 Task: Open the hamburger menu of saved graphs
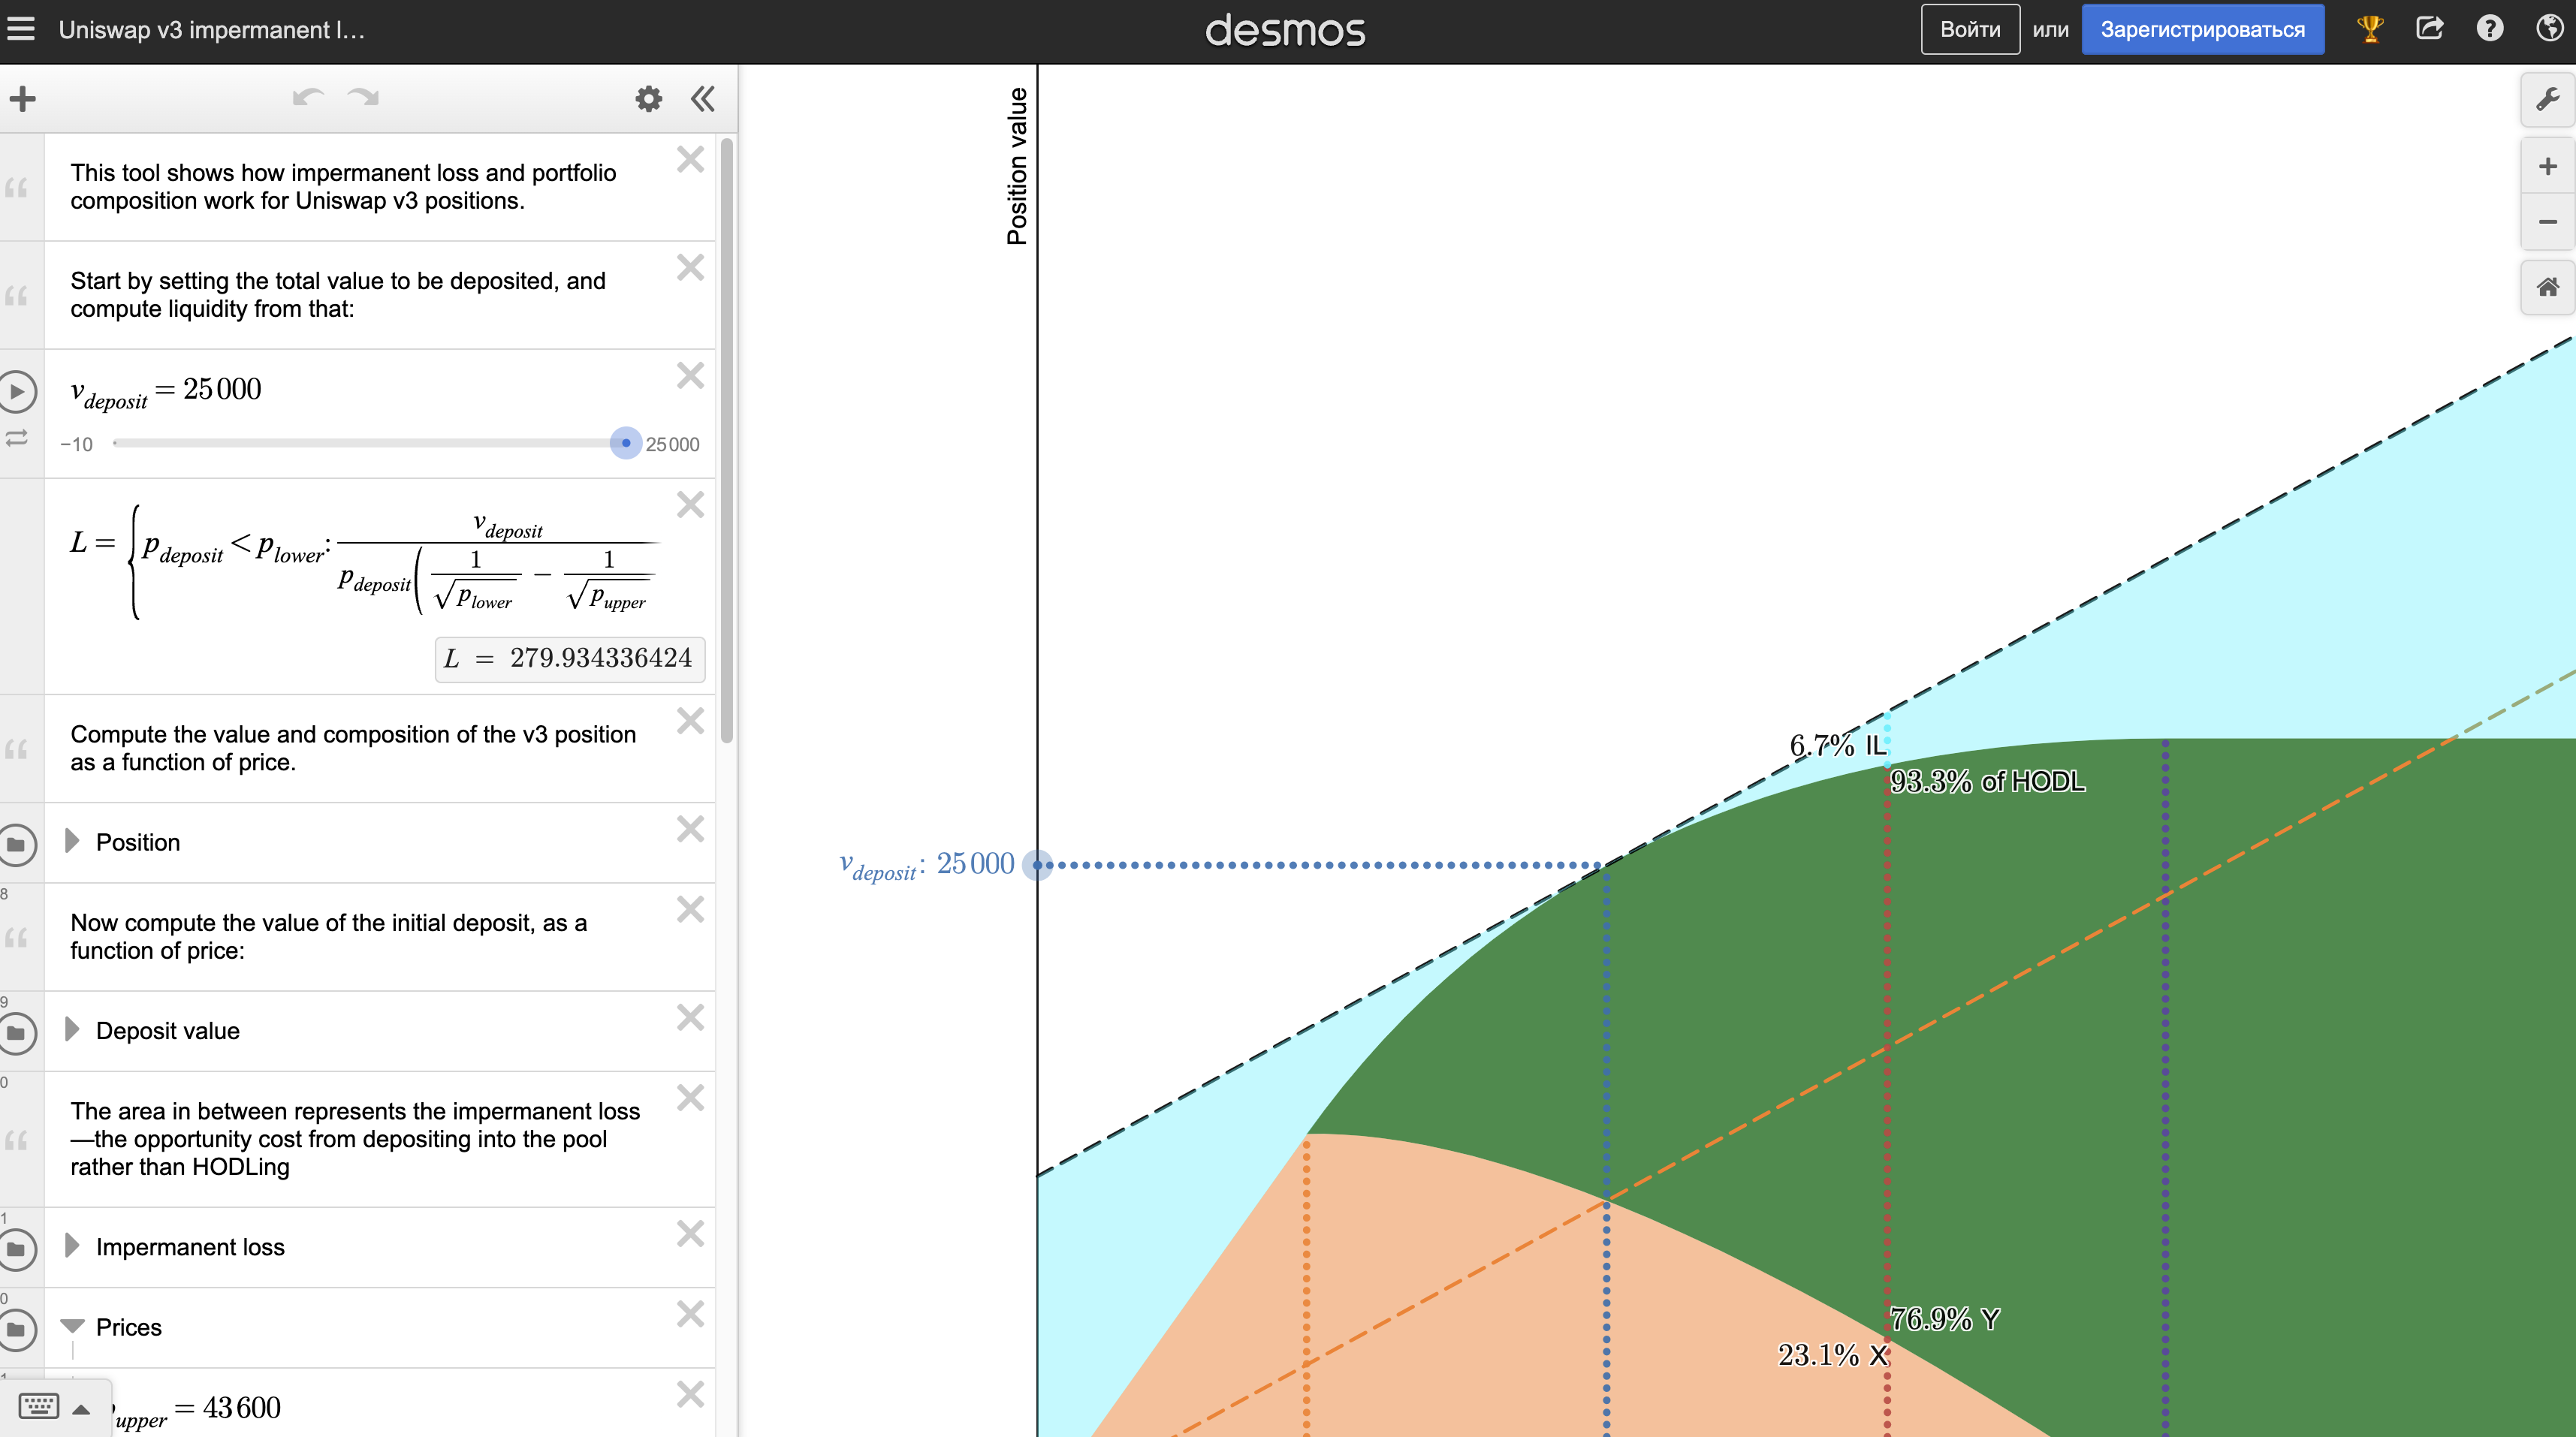21,29
